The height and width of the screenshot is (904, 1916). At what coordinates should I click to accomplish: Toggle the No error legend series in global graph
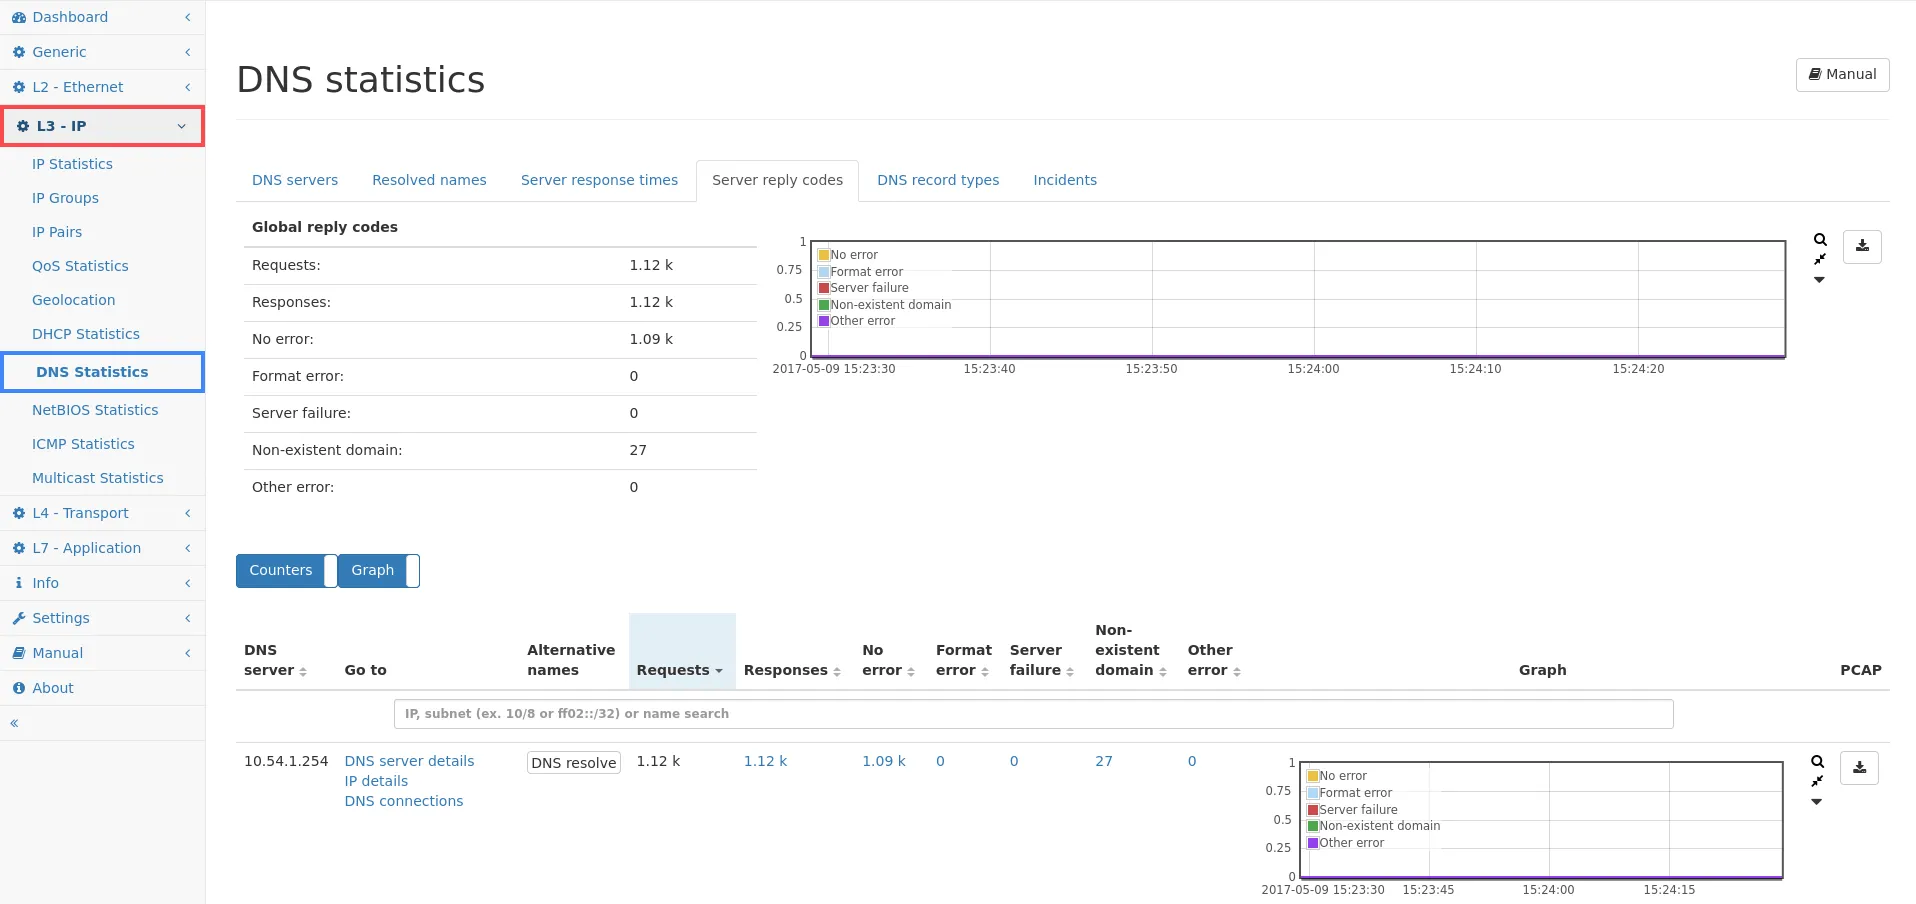click(x=853, y=255)
